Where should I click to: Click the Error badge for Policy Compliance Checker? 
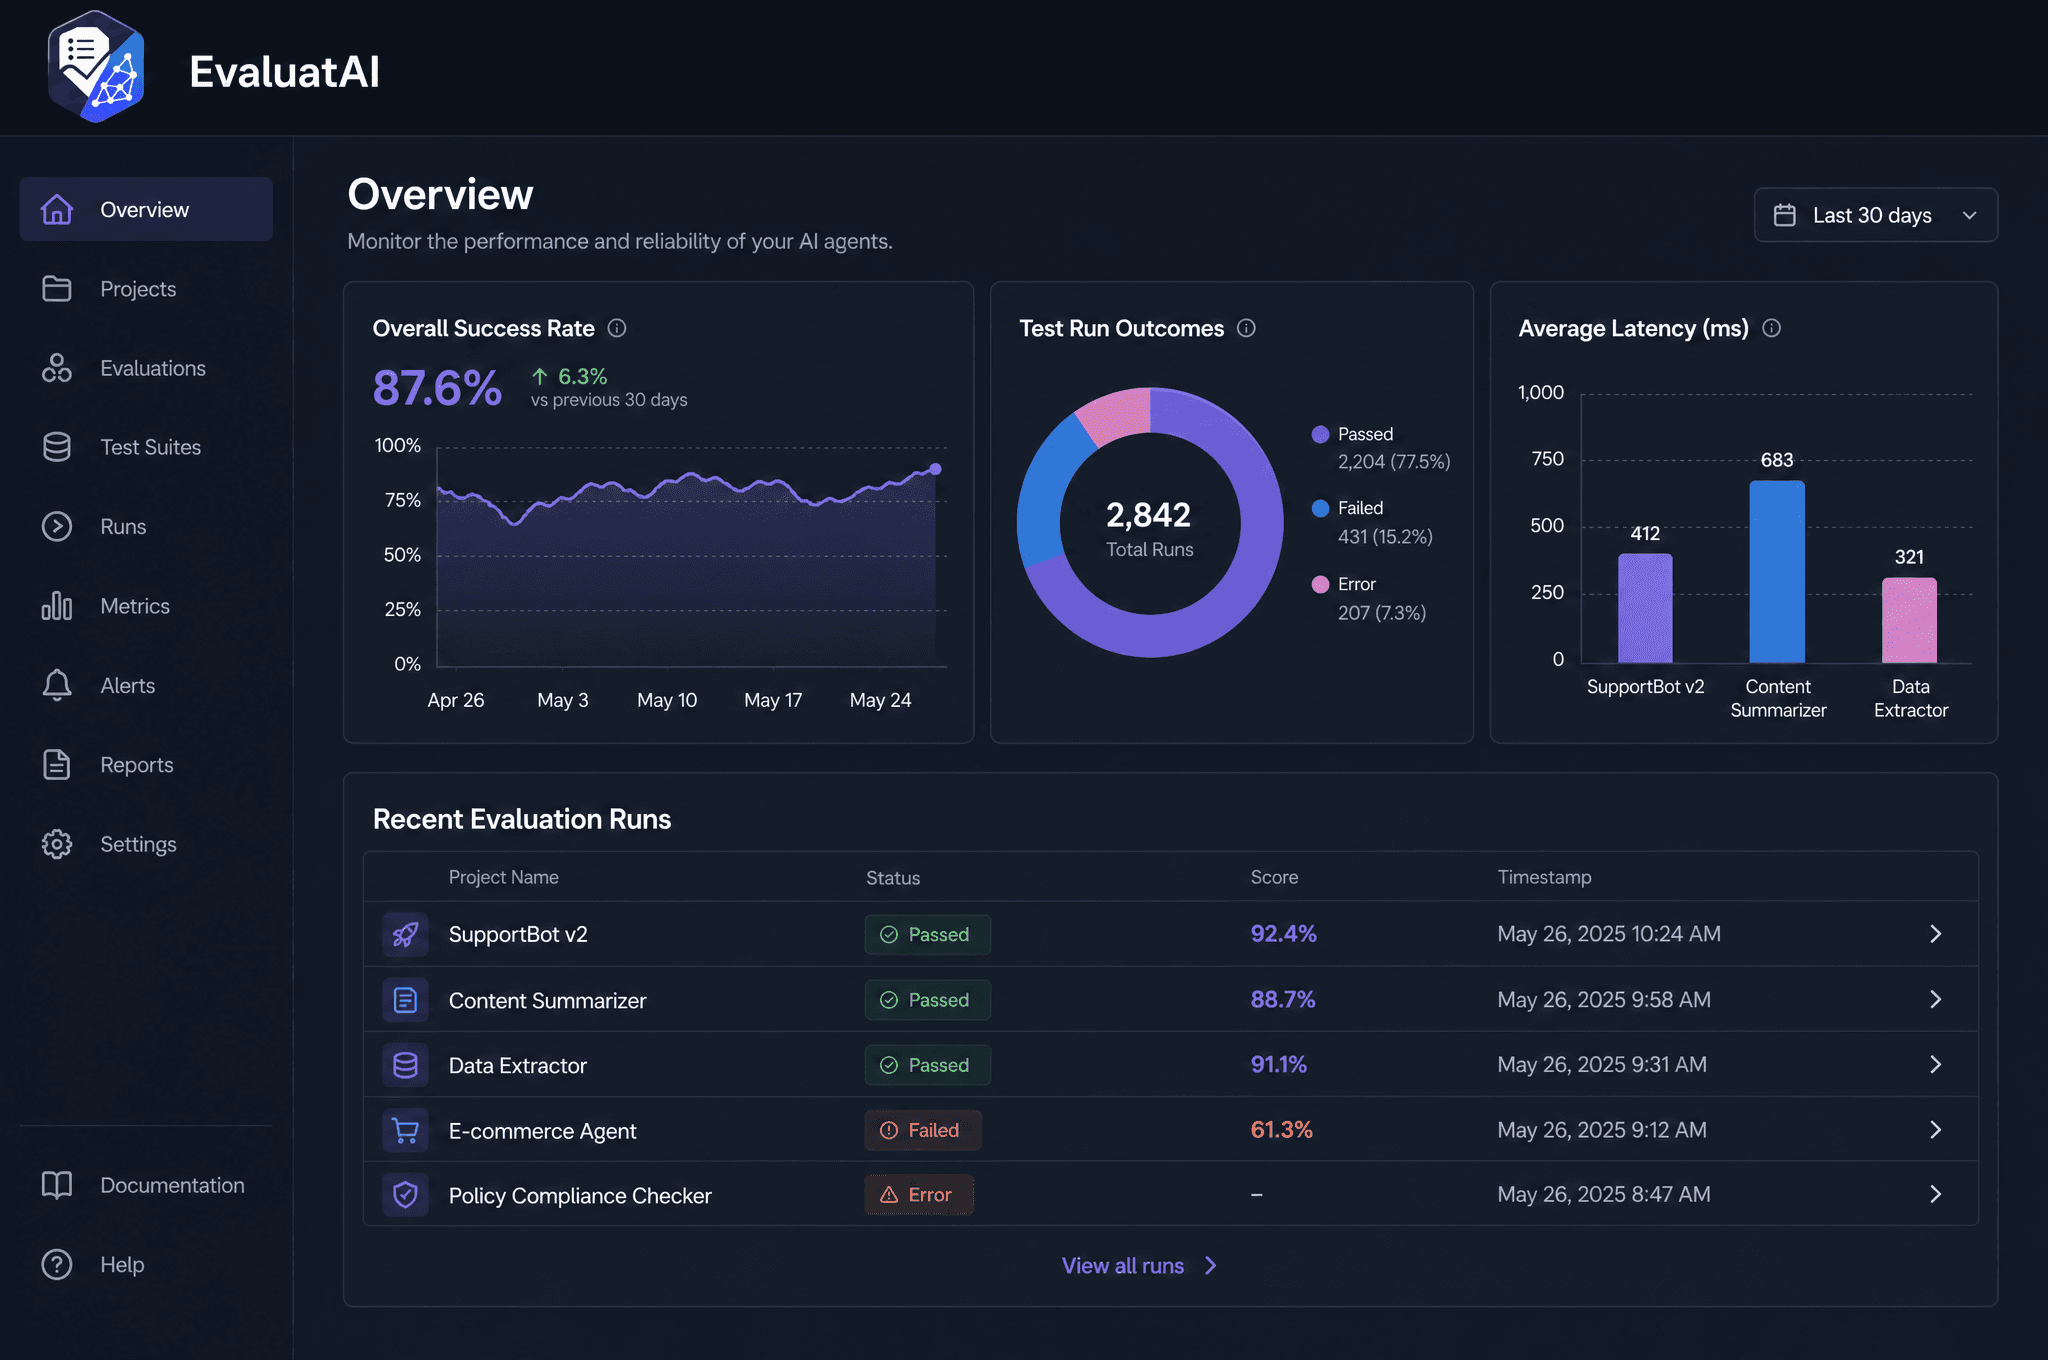coord(919,1194)
